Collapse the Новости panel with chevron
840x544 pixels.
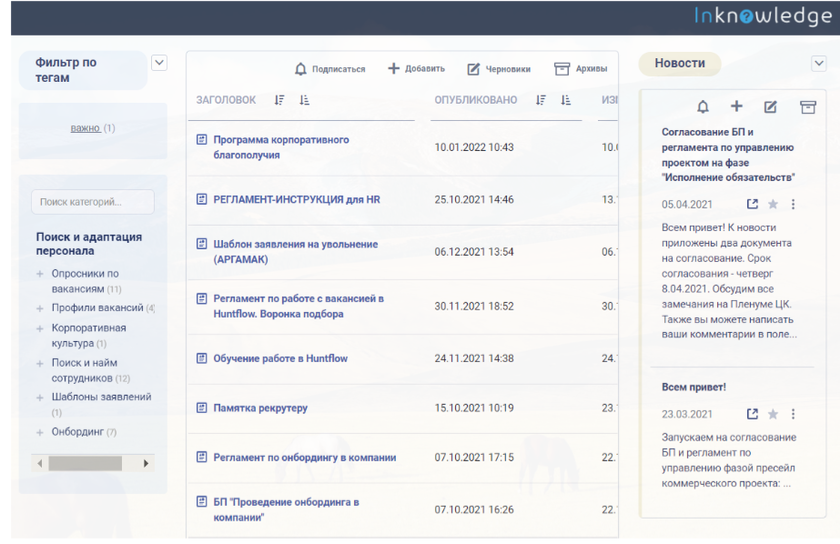pos(818,64)
